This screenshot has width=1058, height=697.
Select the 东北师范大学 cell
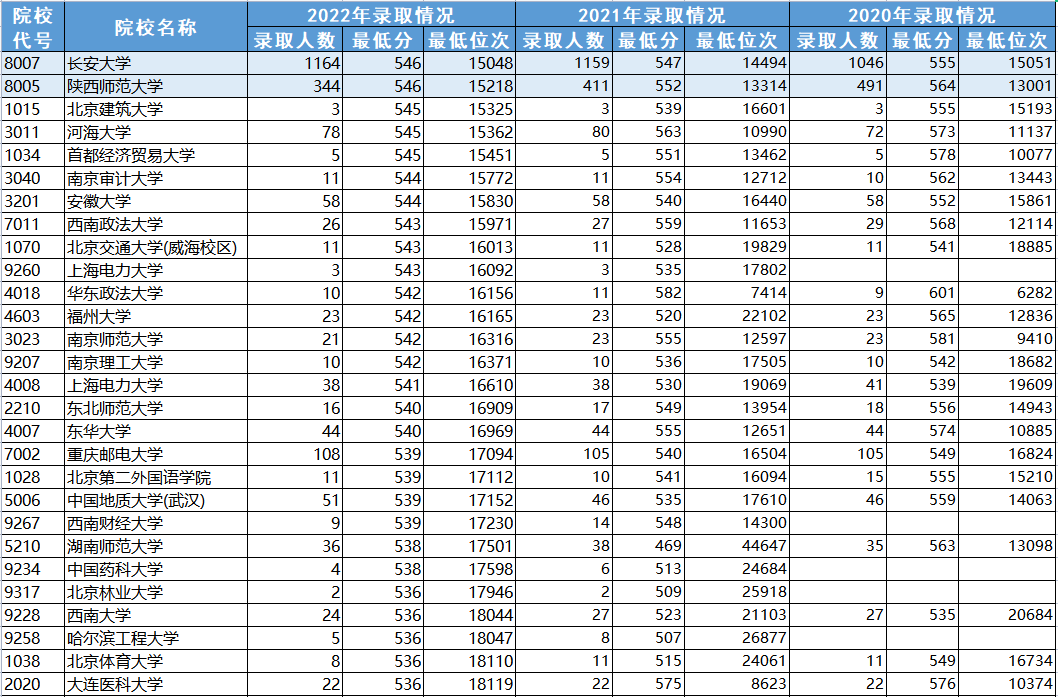(156, 408)
